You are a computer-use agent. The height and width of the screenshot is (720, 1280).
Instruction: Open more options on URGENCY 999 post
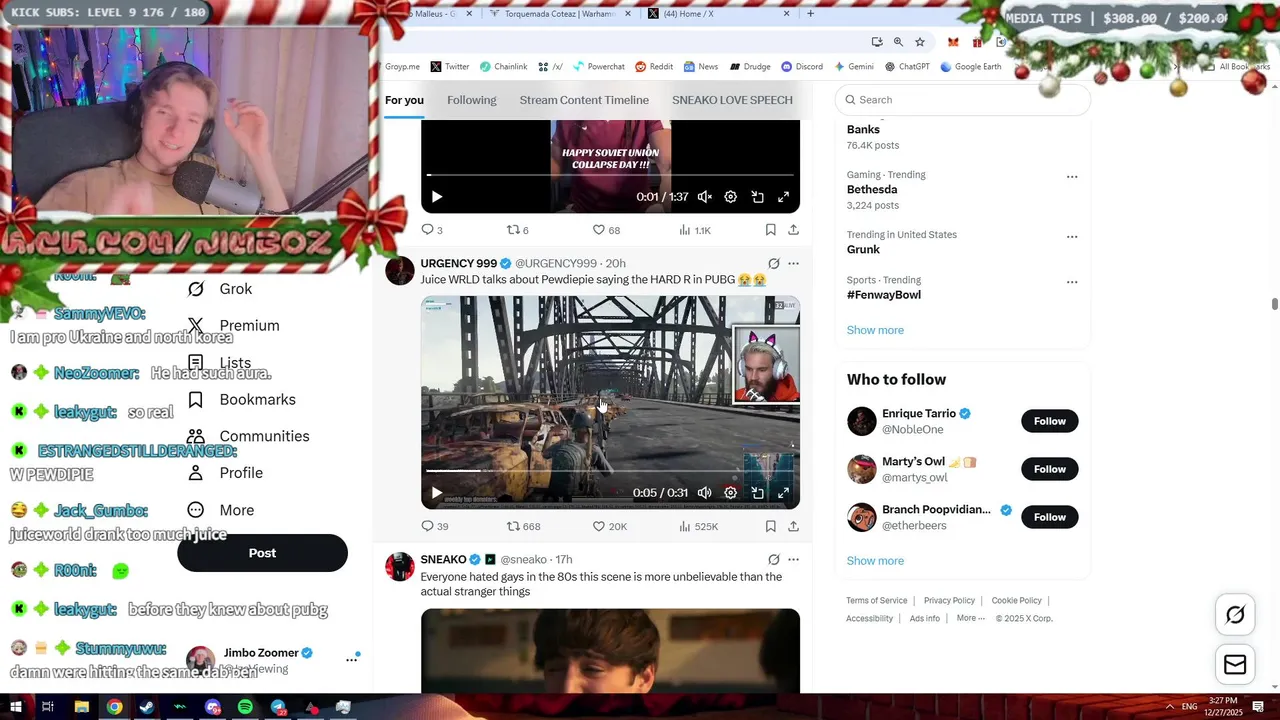(x=793, y=264)
